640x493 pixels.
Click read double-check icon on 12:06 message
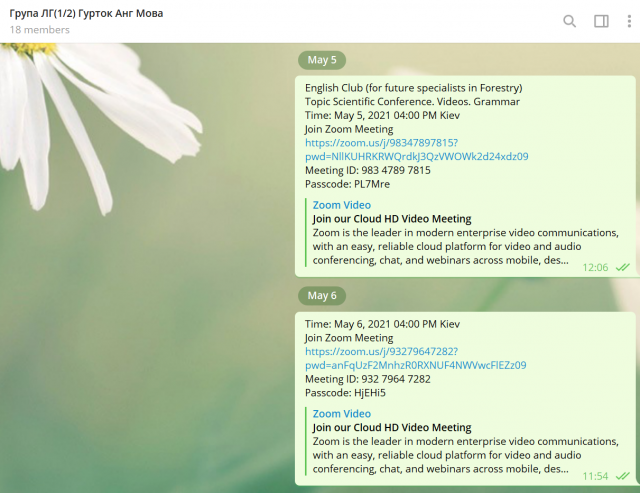(x=623, y=267)
